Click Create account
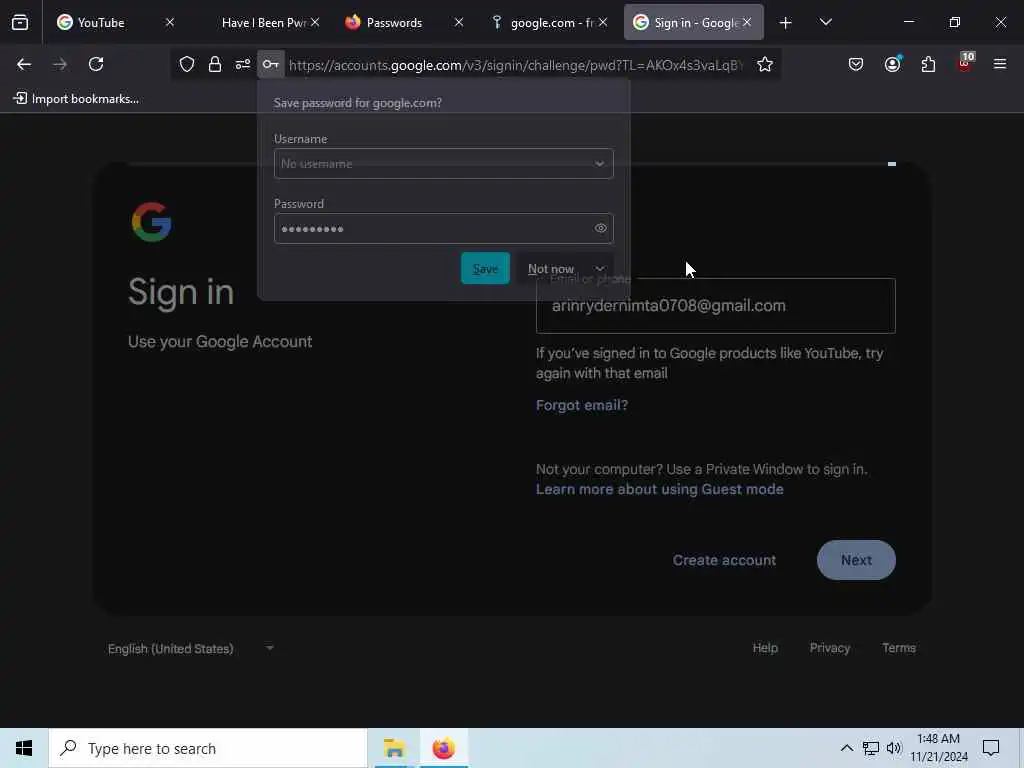The height and width of the screenshot is (768, 1024). click(x=724, y=560)
